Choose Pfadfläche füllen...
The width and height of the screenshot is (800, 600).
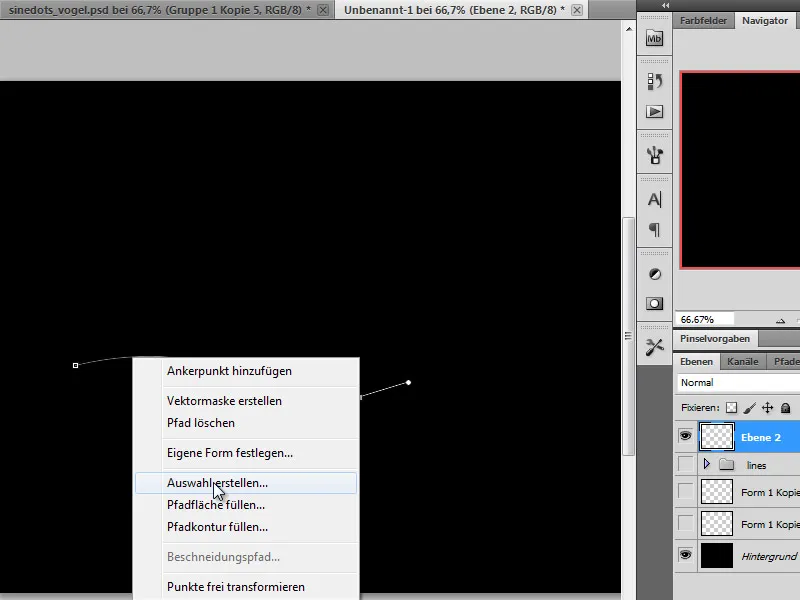(x=216, y=505)
